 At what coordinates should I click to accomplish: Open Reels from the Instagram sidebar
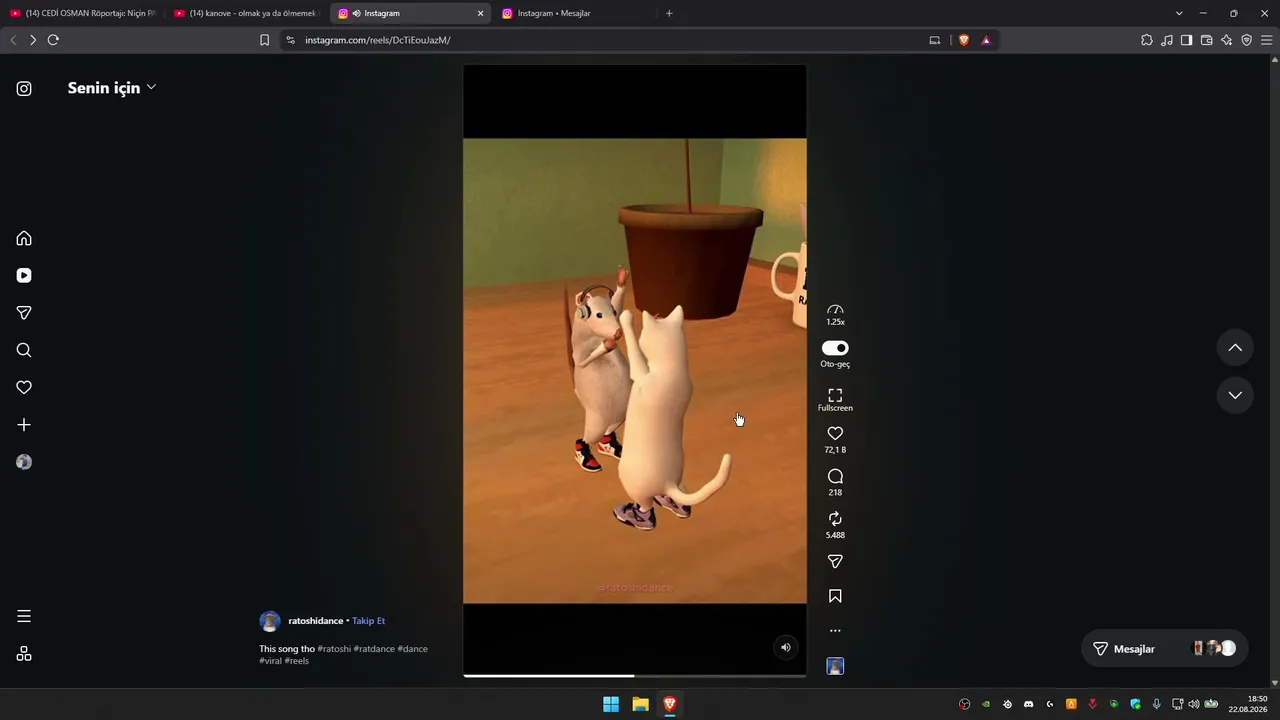(24, 275)
